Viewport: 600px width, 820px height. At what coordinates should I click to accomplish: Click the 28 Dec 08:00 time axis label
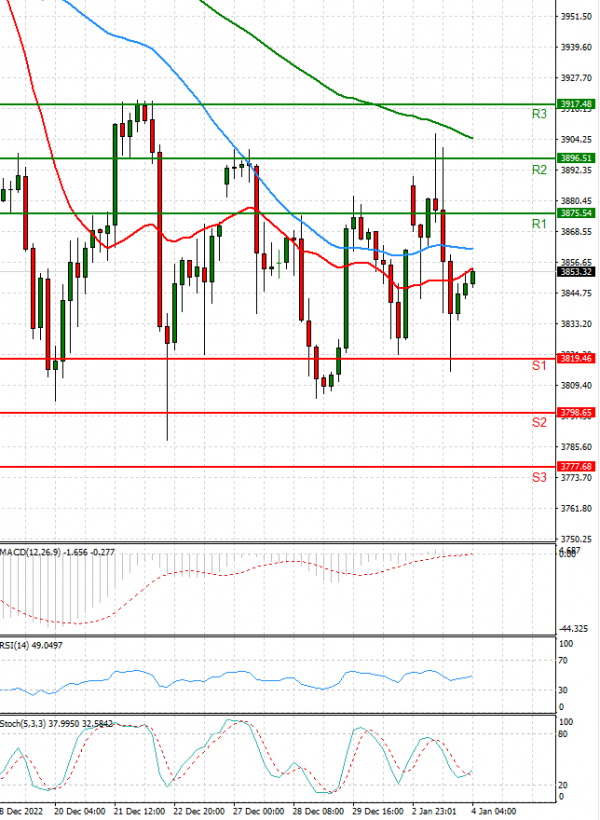tap(319, 812)
